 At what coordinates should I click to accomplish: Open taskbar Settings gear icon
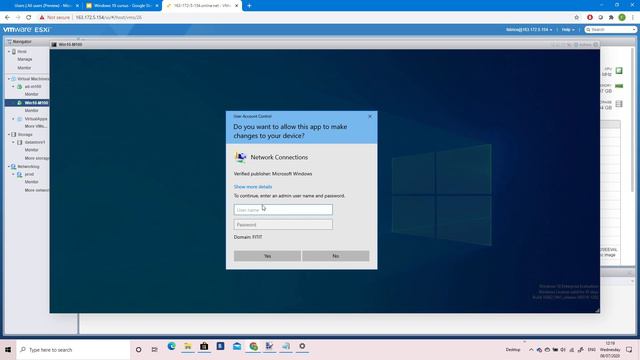click(302, 346)
